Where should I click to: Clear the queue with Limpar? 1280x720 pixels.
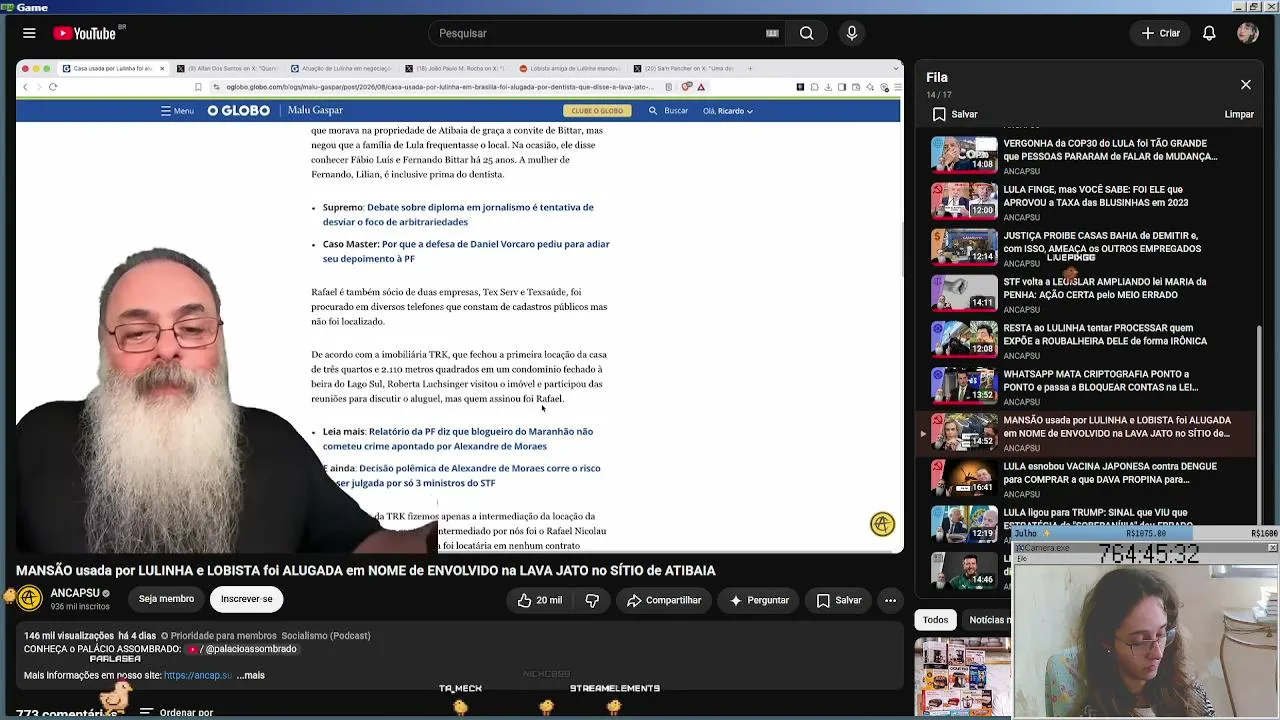[1239, 114]
